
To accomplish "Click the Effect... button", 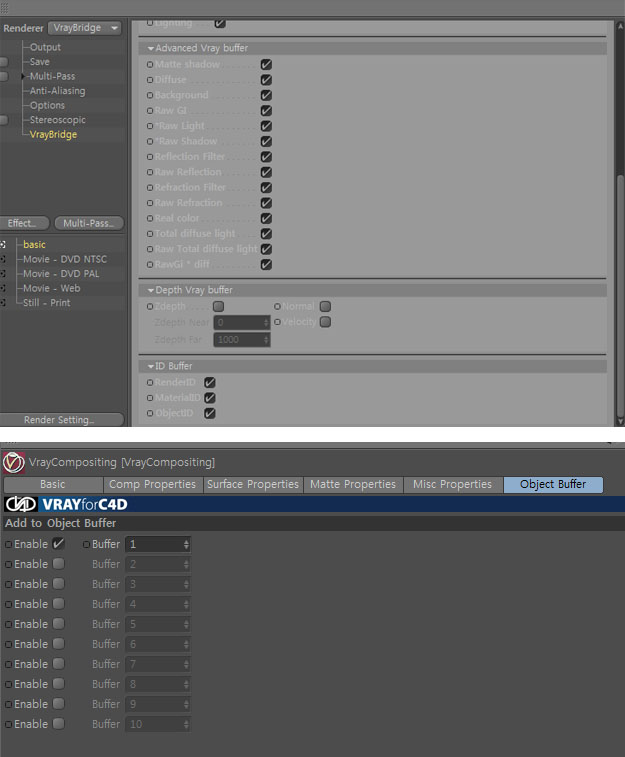I will pyautogui.click(x=22, y=223).
